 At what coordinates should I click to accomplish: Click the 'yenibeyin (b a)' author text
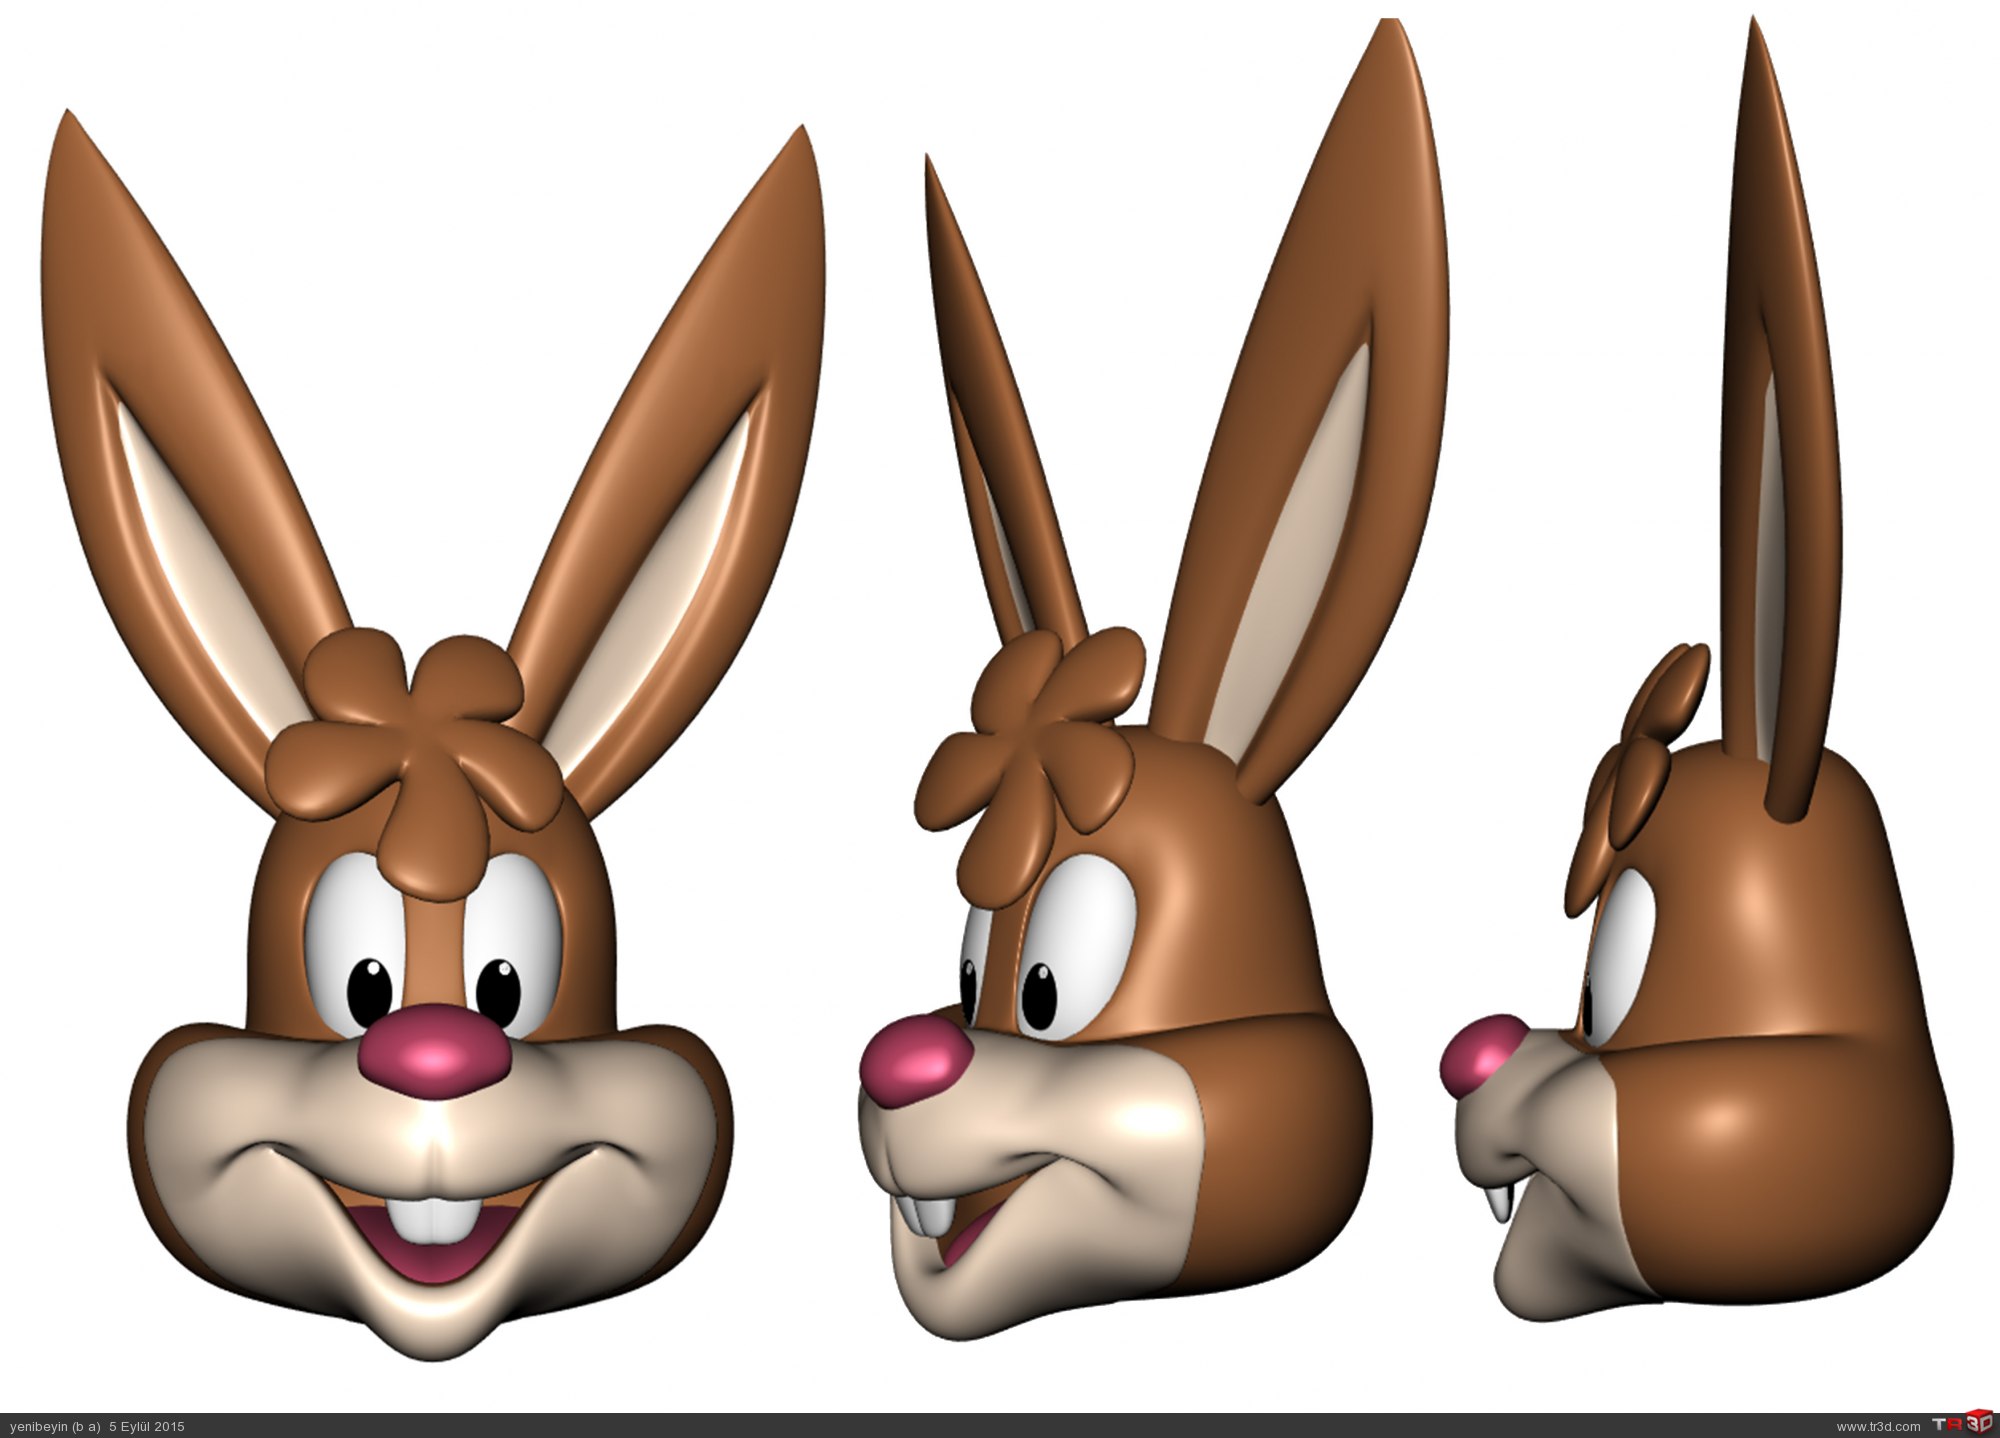pyautogui.click(x=55, y=1427)
